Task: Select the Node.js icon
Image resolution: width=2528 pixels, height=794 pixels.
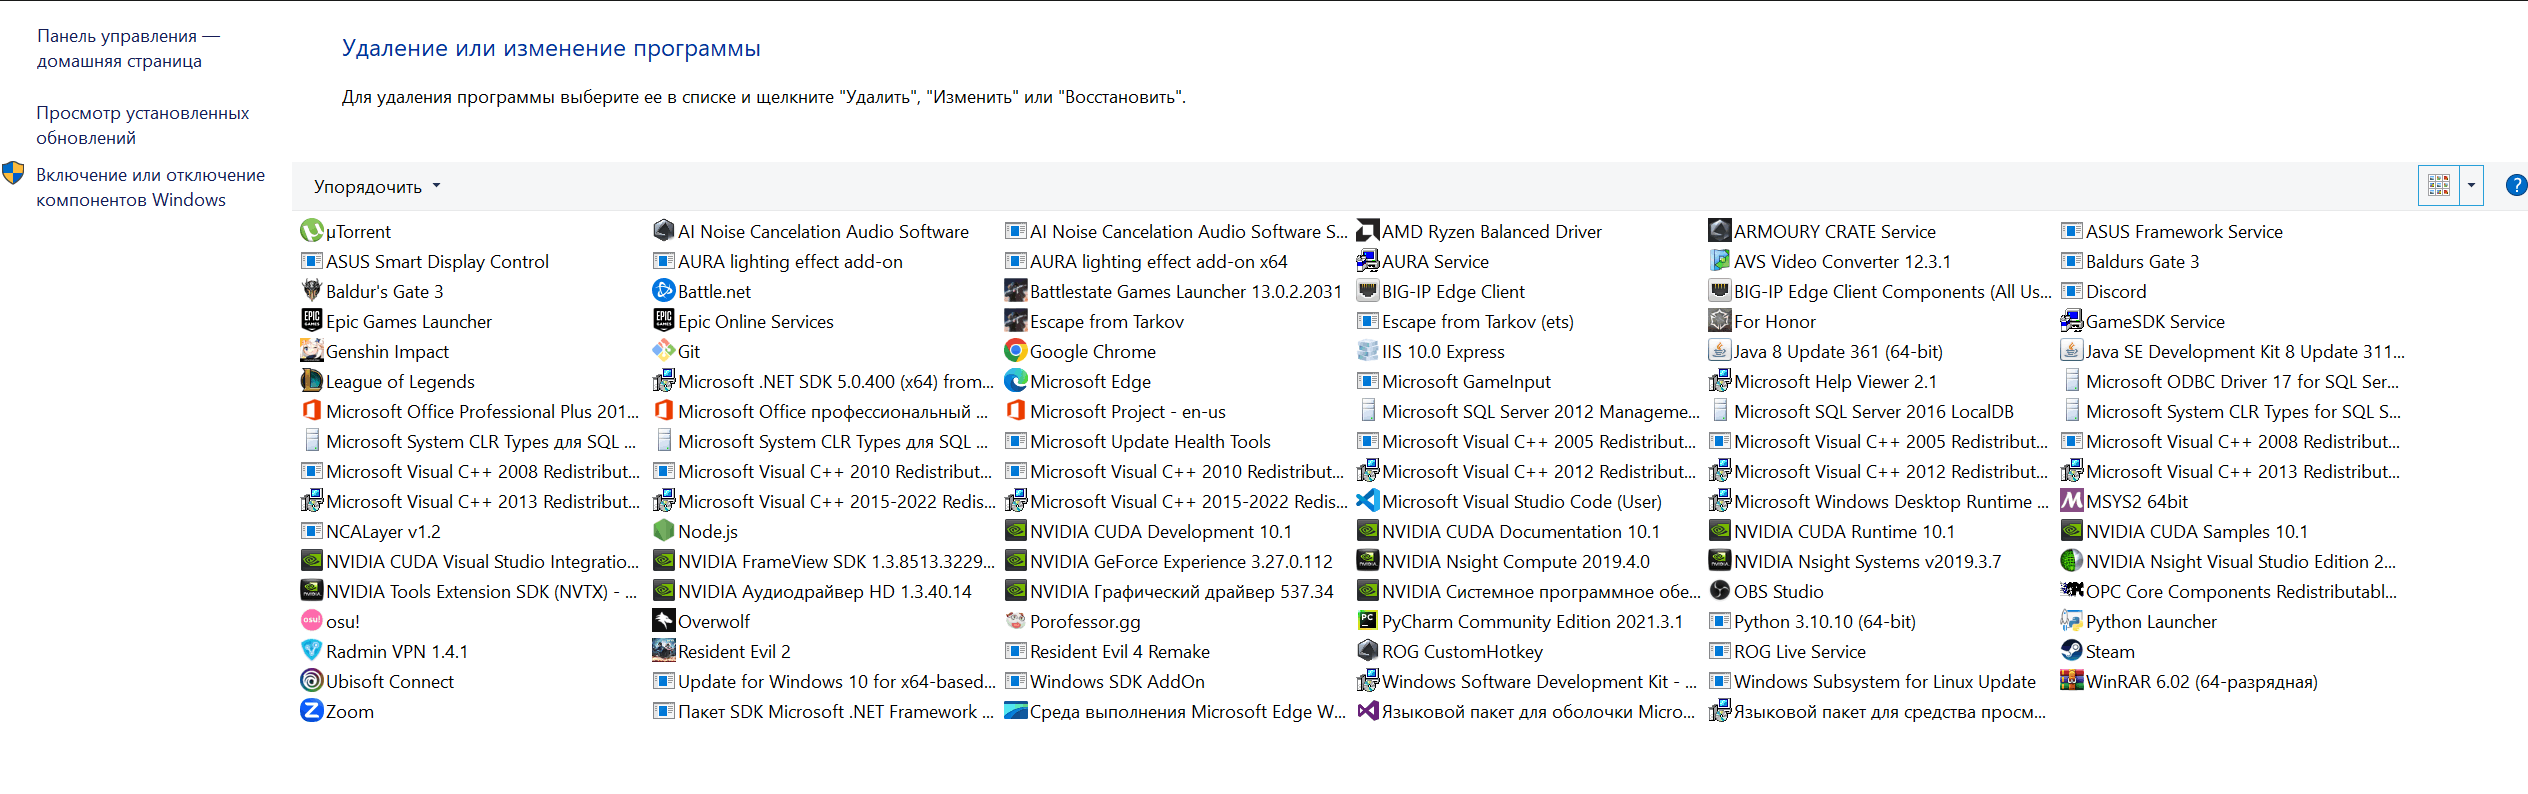Action: [x=664, y=531]
